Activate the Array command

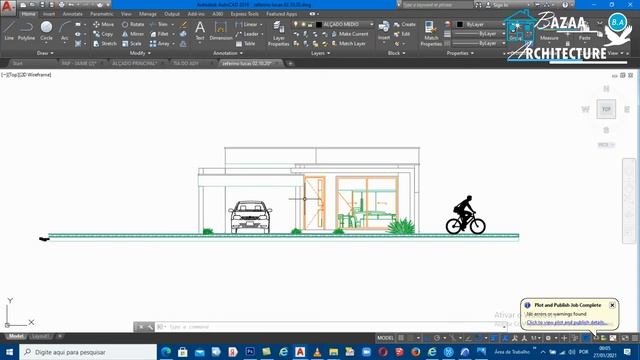click(x=160, y=43)
